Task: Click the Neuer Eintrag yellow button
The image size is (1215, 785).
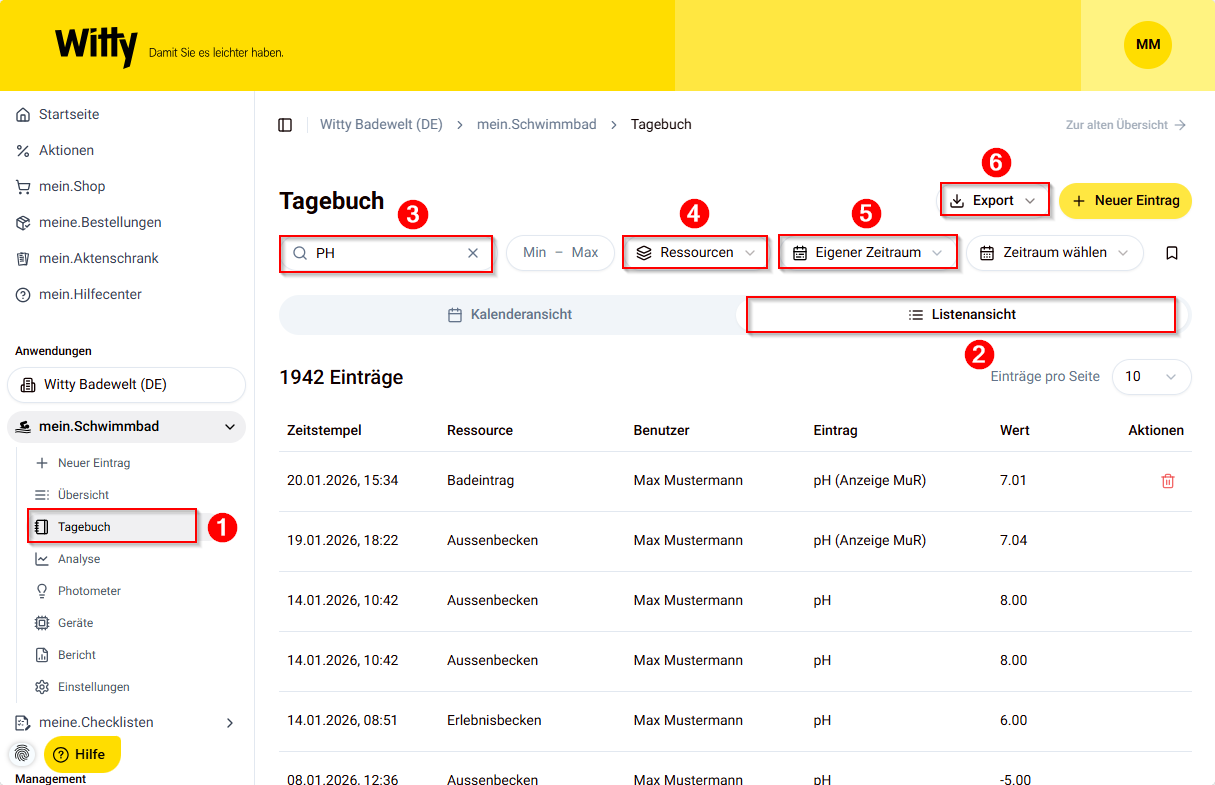Action: pos(1125,201)
